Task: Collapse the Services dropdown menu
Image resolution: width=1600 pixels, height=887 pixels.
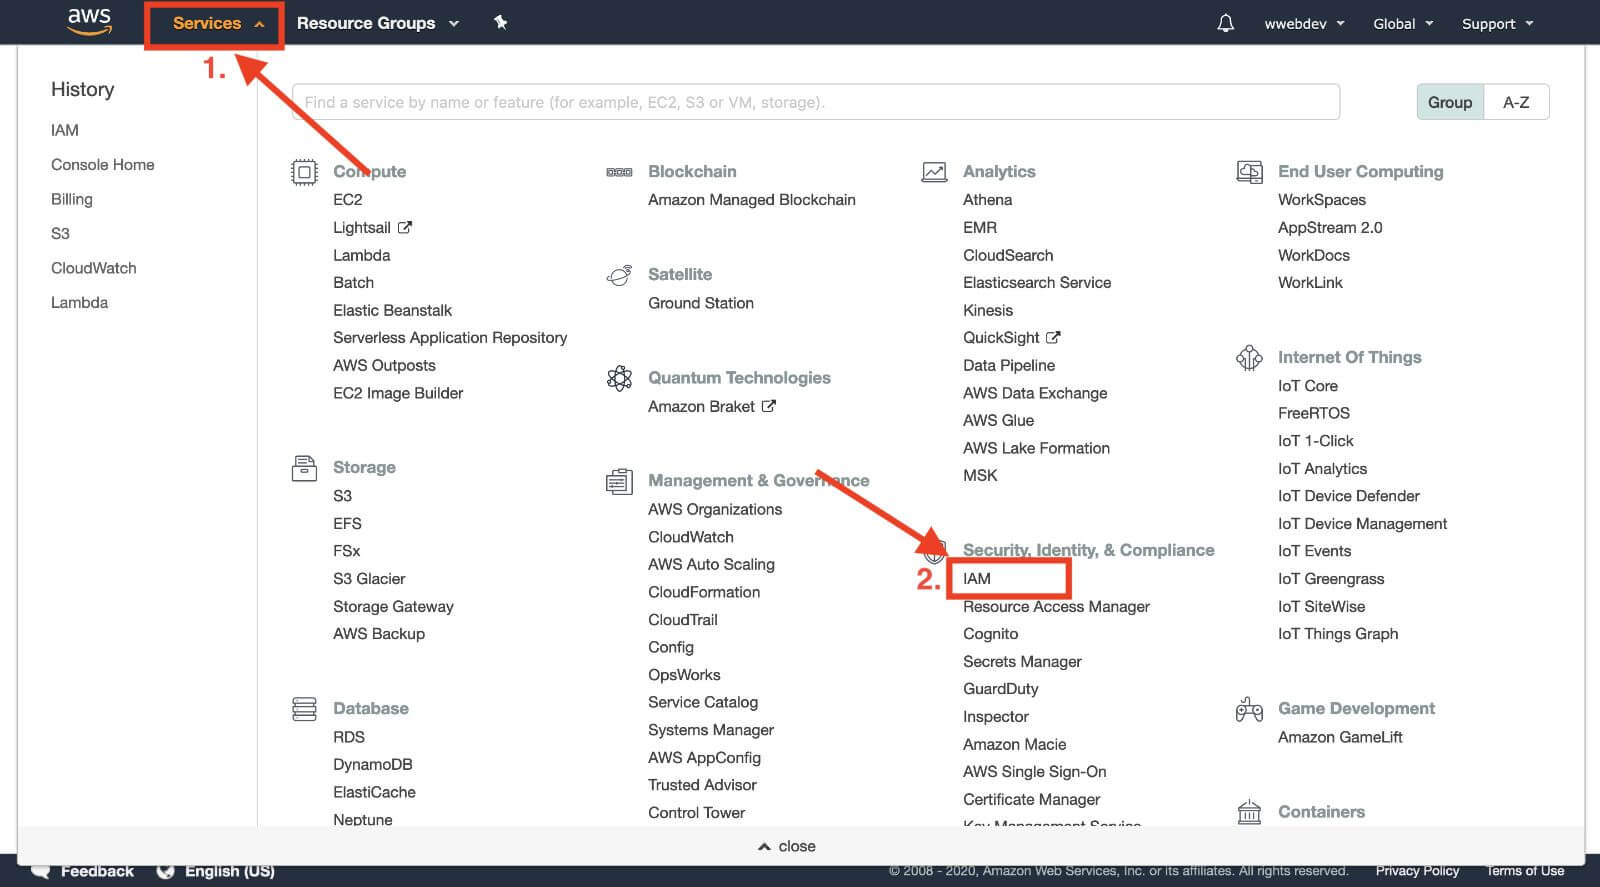Action: point(218,23)
